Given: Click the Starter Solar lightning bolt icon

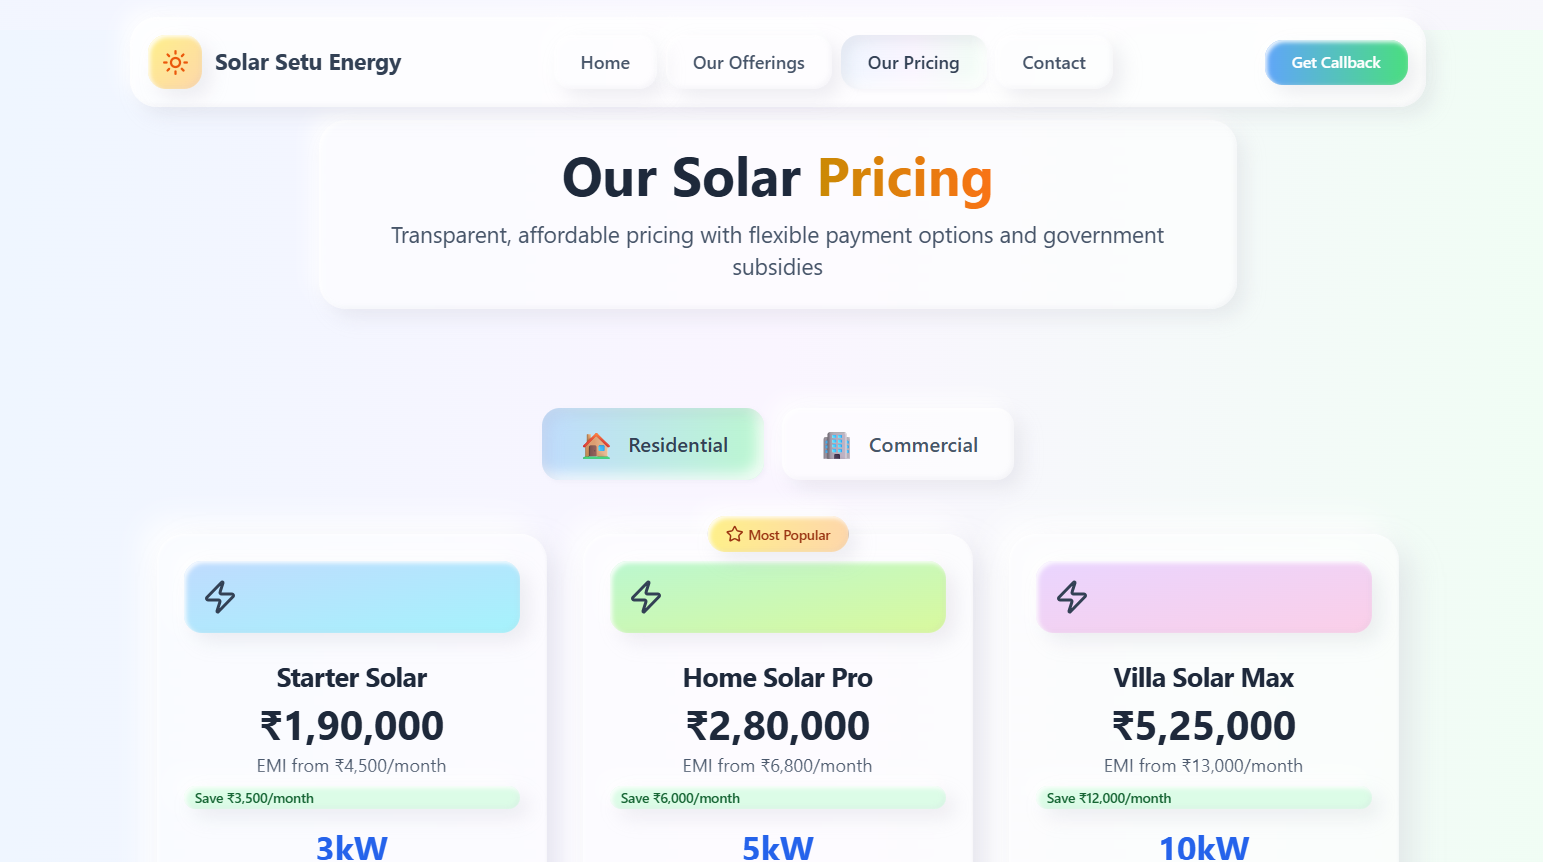Looking at the screenshot, I should [x=220, y=597].
